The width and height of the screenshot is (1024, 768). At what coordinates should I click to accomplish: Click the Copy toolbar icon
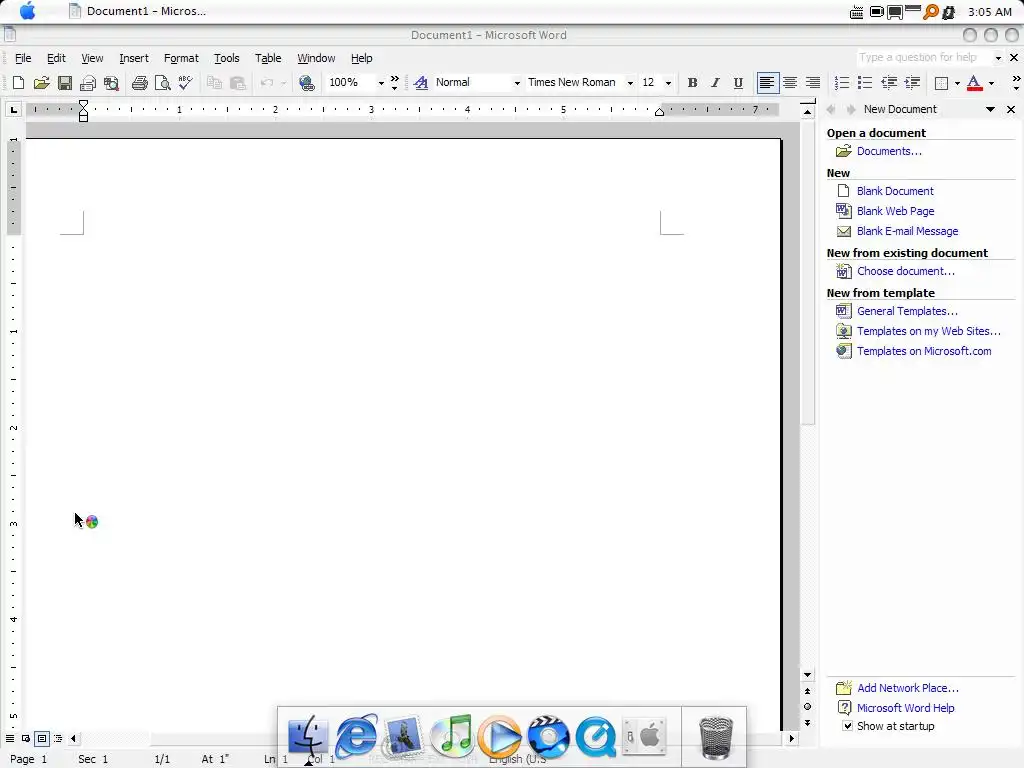coord(214,83)
